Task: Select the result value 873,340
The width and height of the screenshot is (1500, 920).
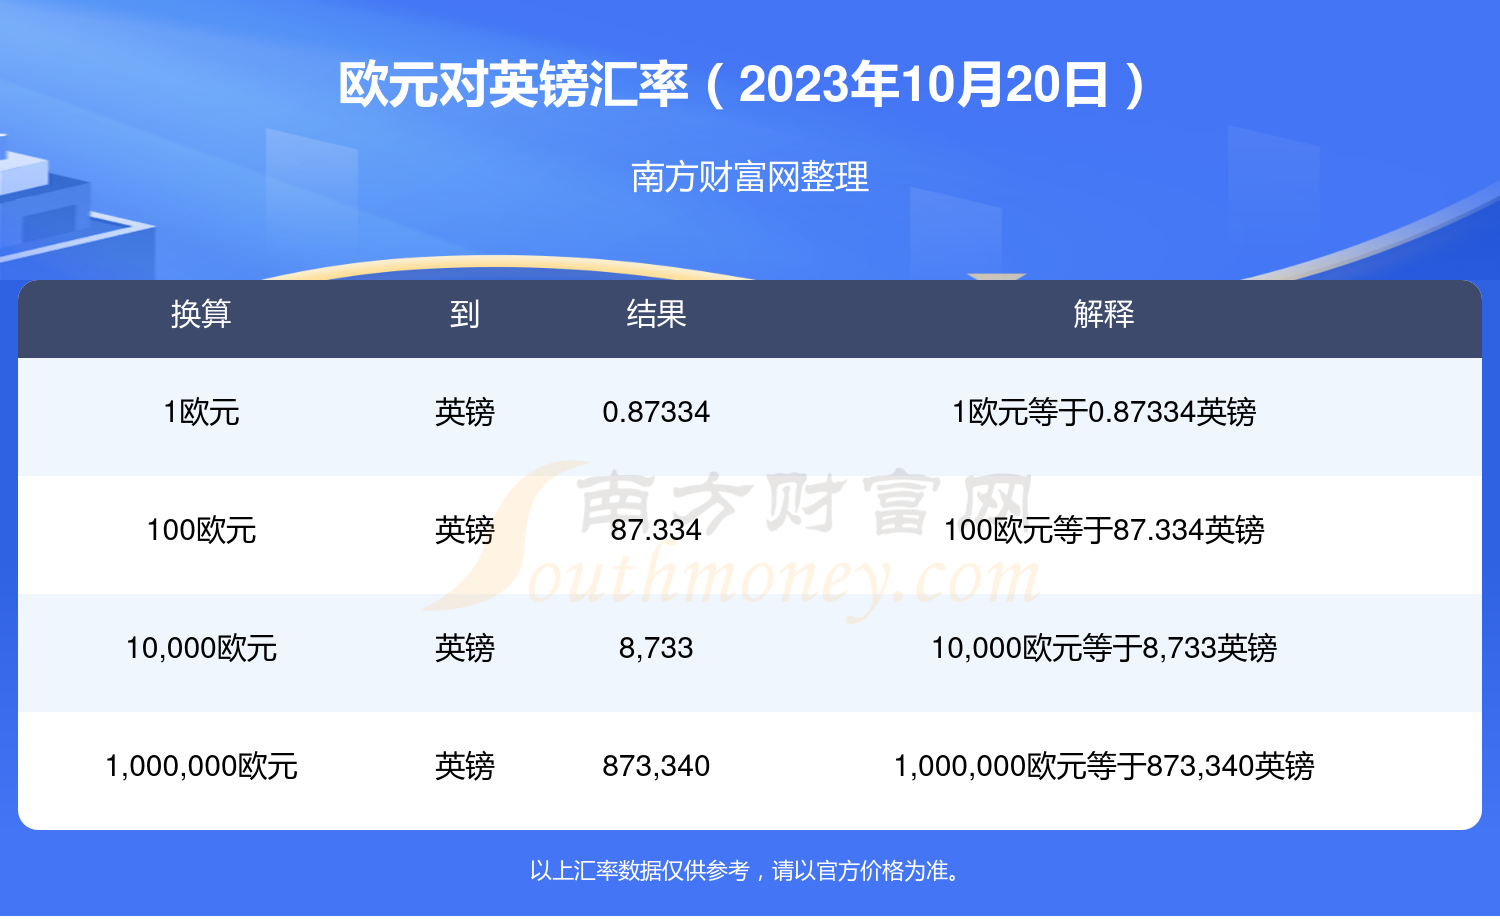Action: [656, 766]
